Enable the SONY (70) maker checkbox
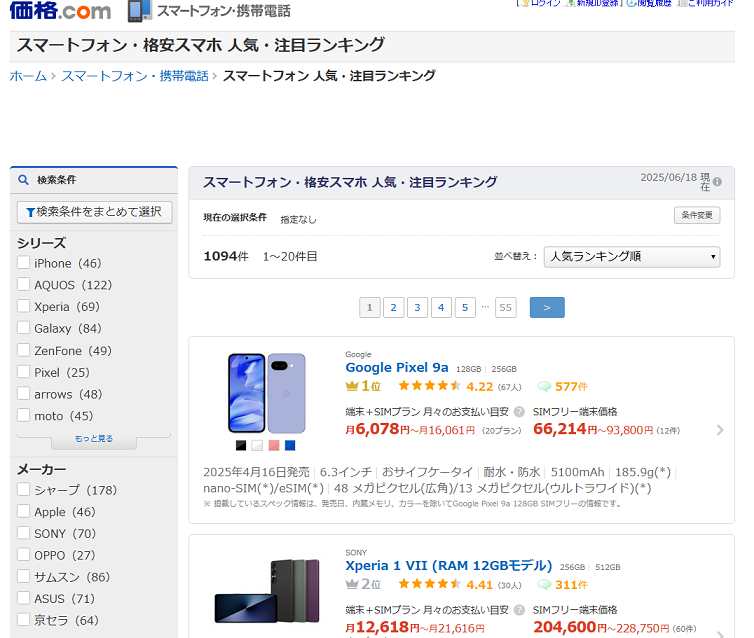The image size is (754, 638). [x=24, y=533]
